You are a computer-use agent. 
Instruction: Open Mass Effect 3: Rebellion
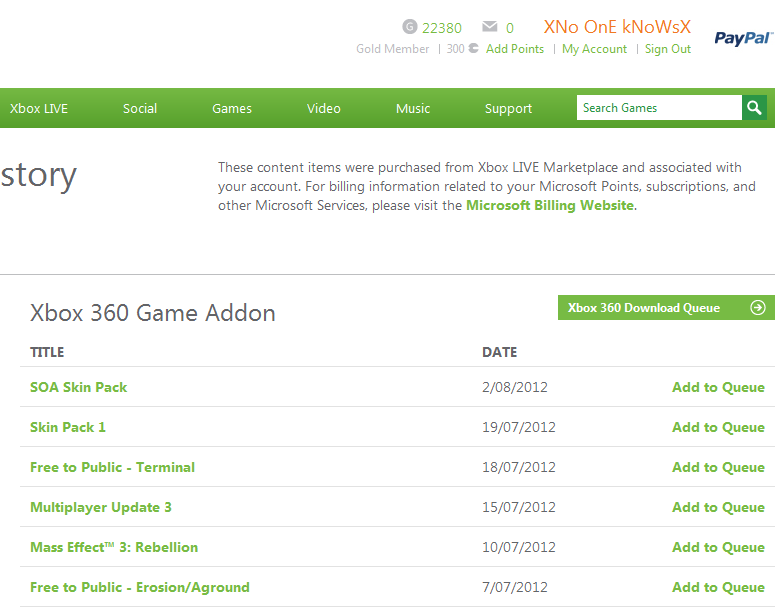point(114,547)
